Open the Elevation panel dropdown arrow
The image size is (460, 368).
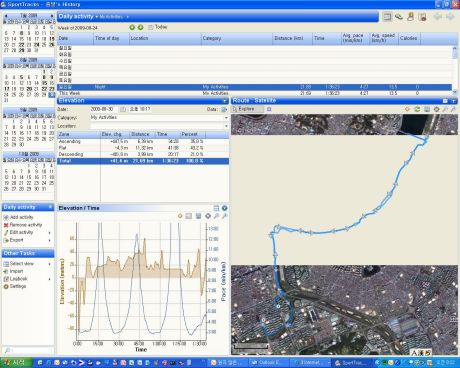[x=225, y=101]
